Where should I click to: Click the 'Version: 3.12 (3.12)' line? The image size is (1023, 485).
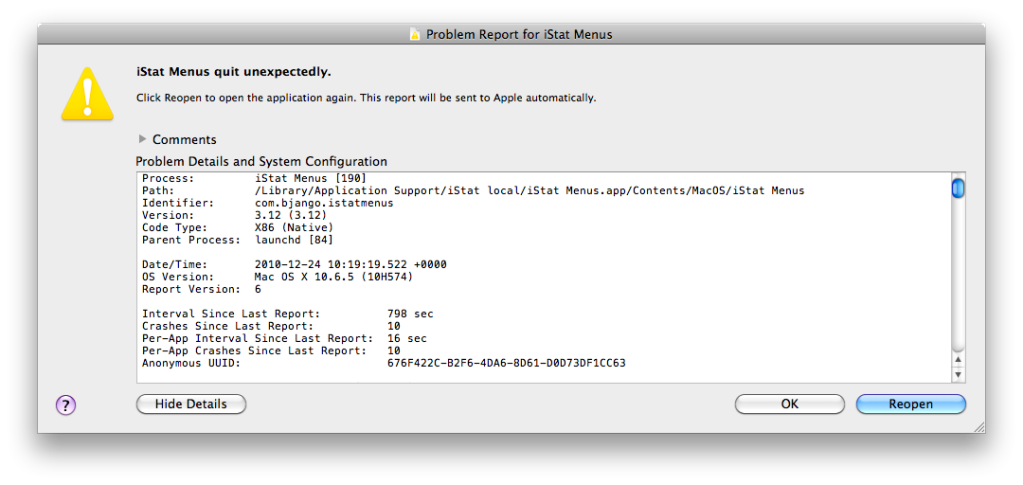click(x=234, y=215)
